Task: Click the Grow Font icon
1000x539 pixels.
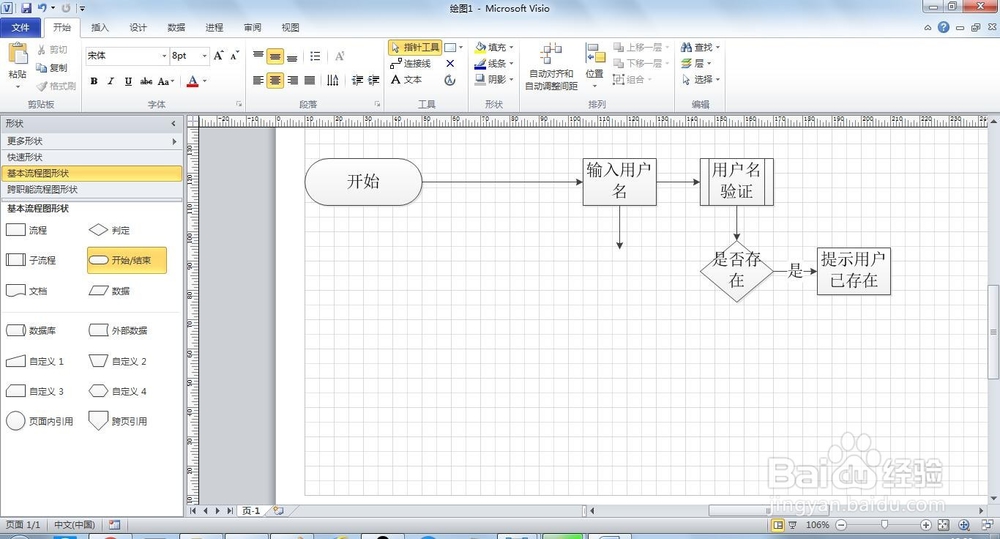Action: tap(219, 55)
